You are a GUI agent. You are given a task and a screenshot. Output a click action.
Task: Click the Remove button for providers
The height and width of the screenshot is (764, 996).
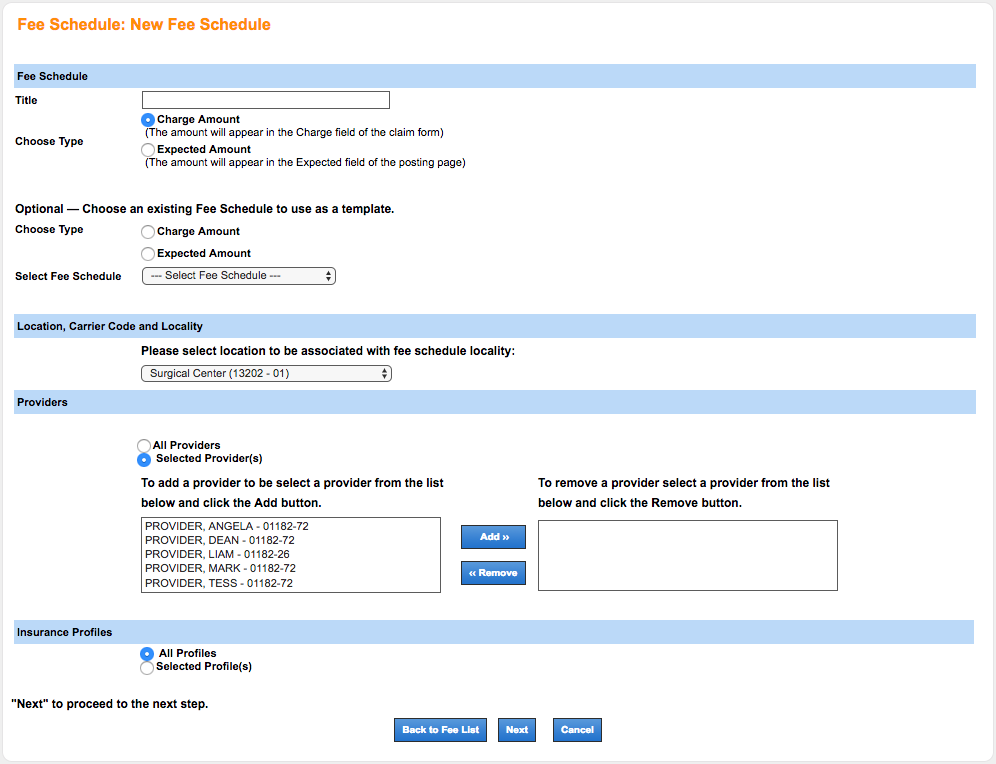(x=493, y=572)
